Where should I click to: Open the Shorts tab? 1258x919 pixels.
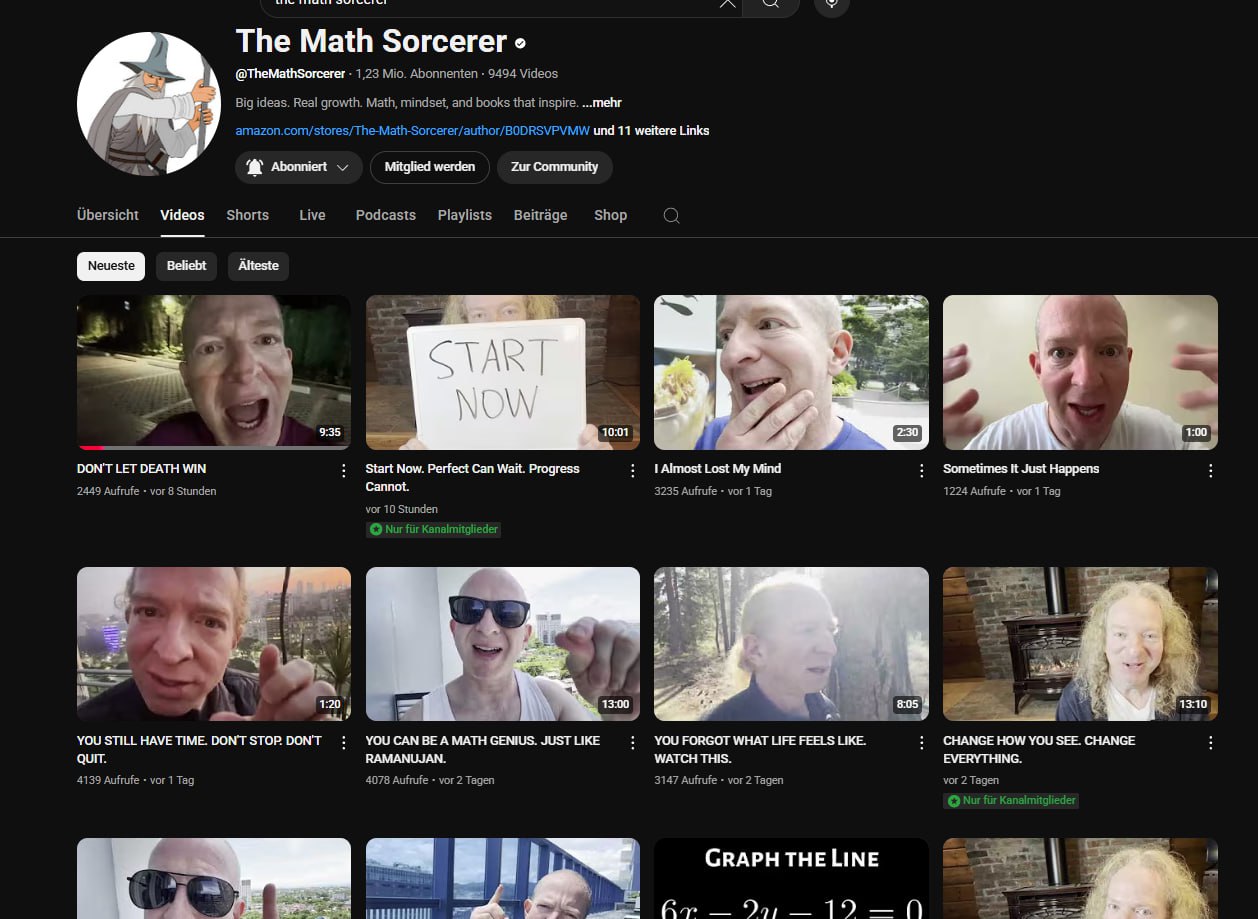247,215
